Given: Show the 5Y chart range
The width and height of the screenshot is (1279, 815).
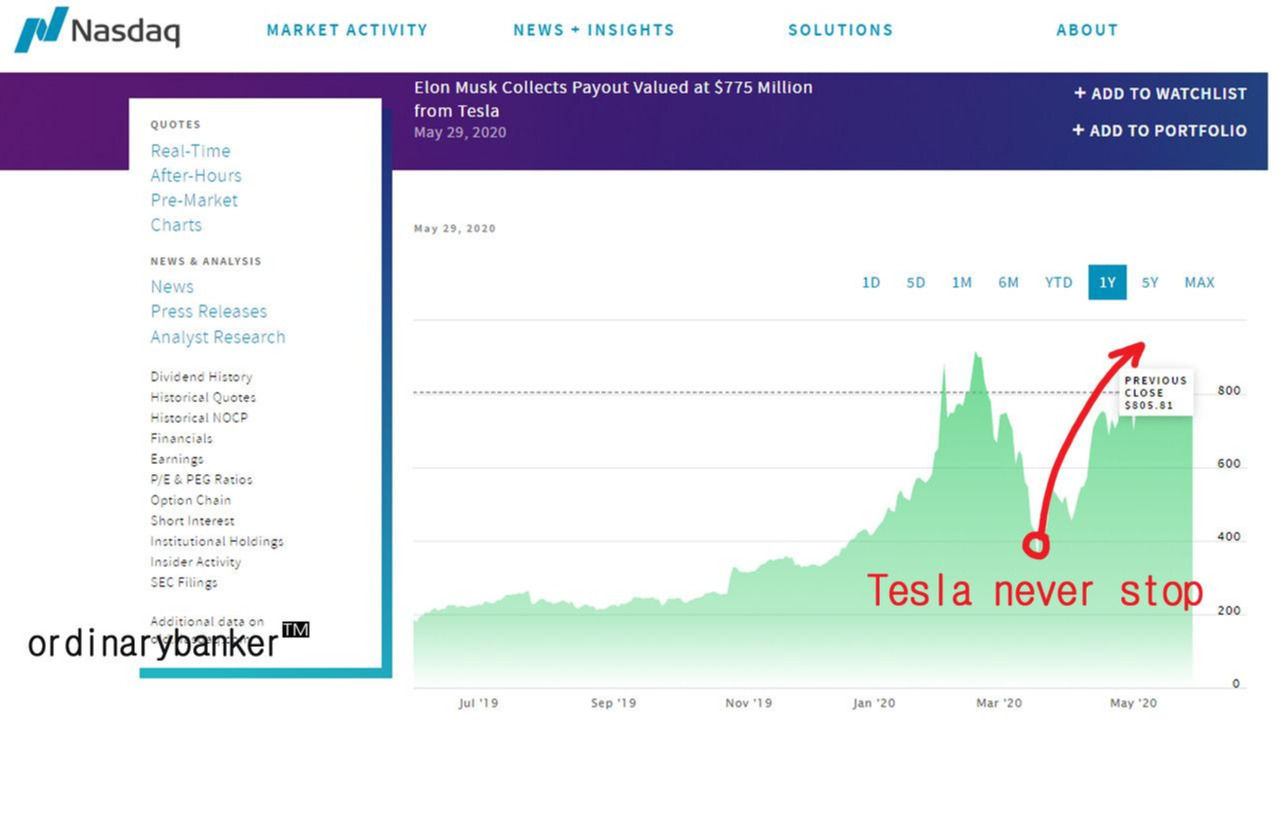Looking at the screenshot, I should 1150,283.
